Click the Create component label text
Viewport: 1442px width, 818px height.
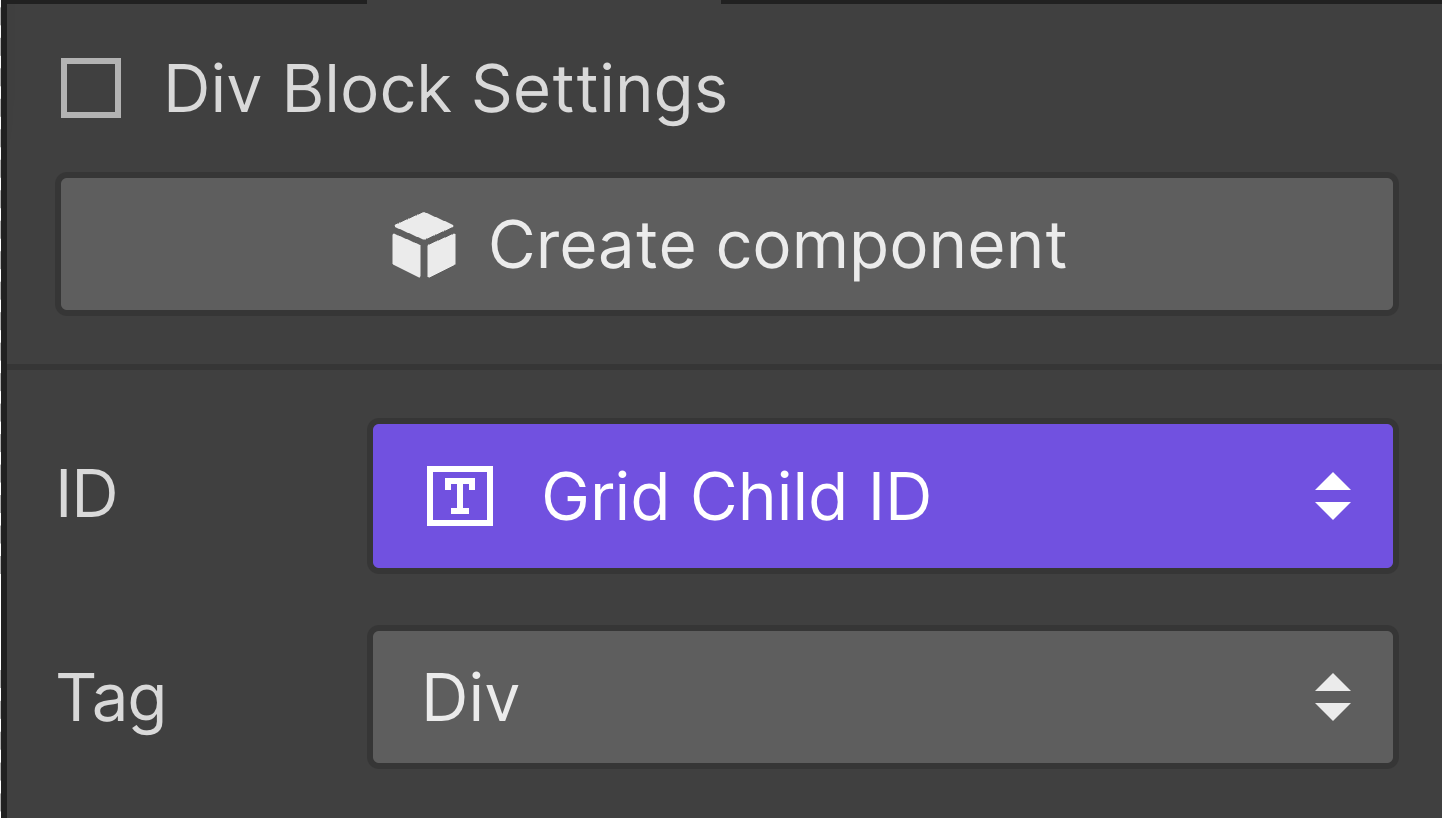[778, 245]
